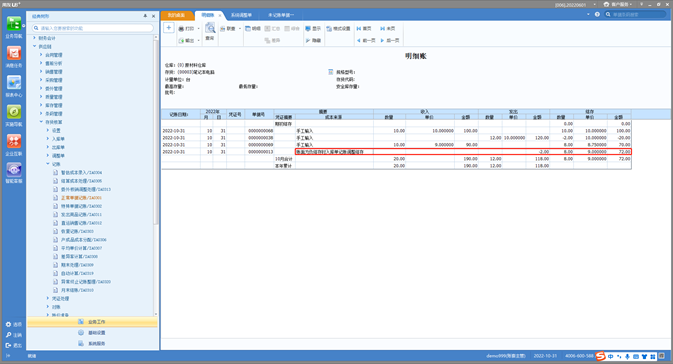Switch to the 我的桌面 tab
The height and width of the screenshot is (364, 673).
click(176, 15)
